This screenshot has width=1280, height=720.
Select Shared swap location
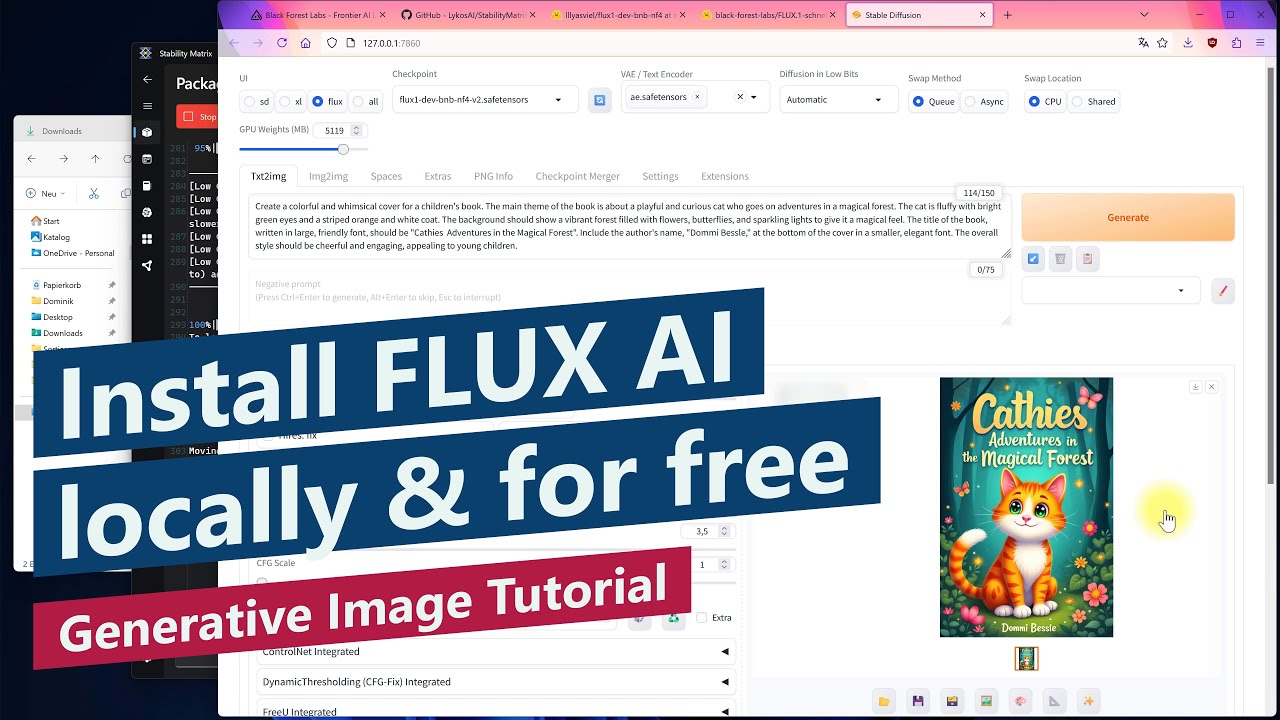tap(1094, 101)
